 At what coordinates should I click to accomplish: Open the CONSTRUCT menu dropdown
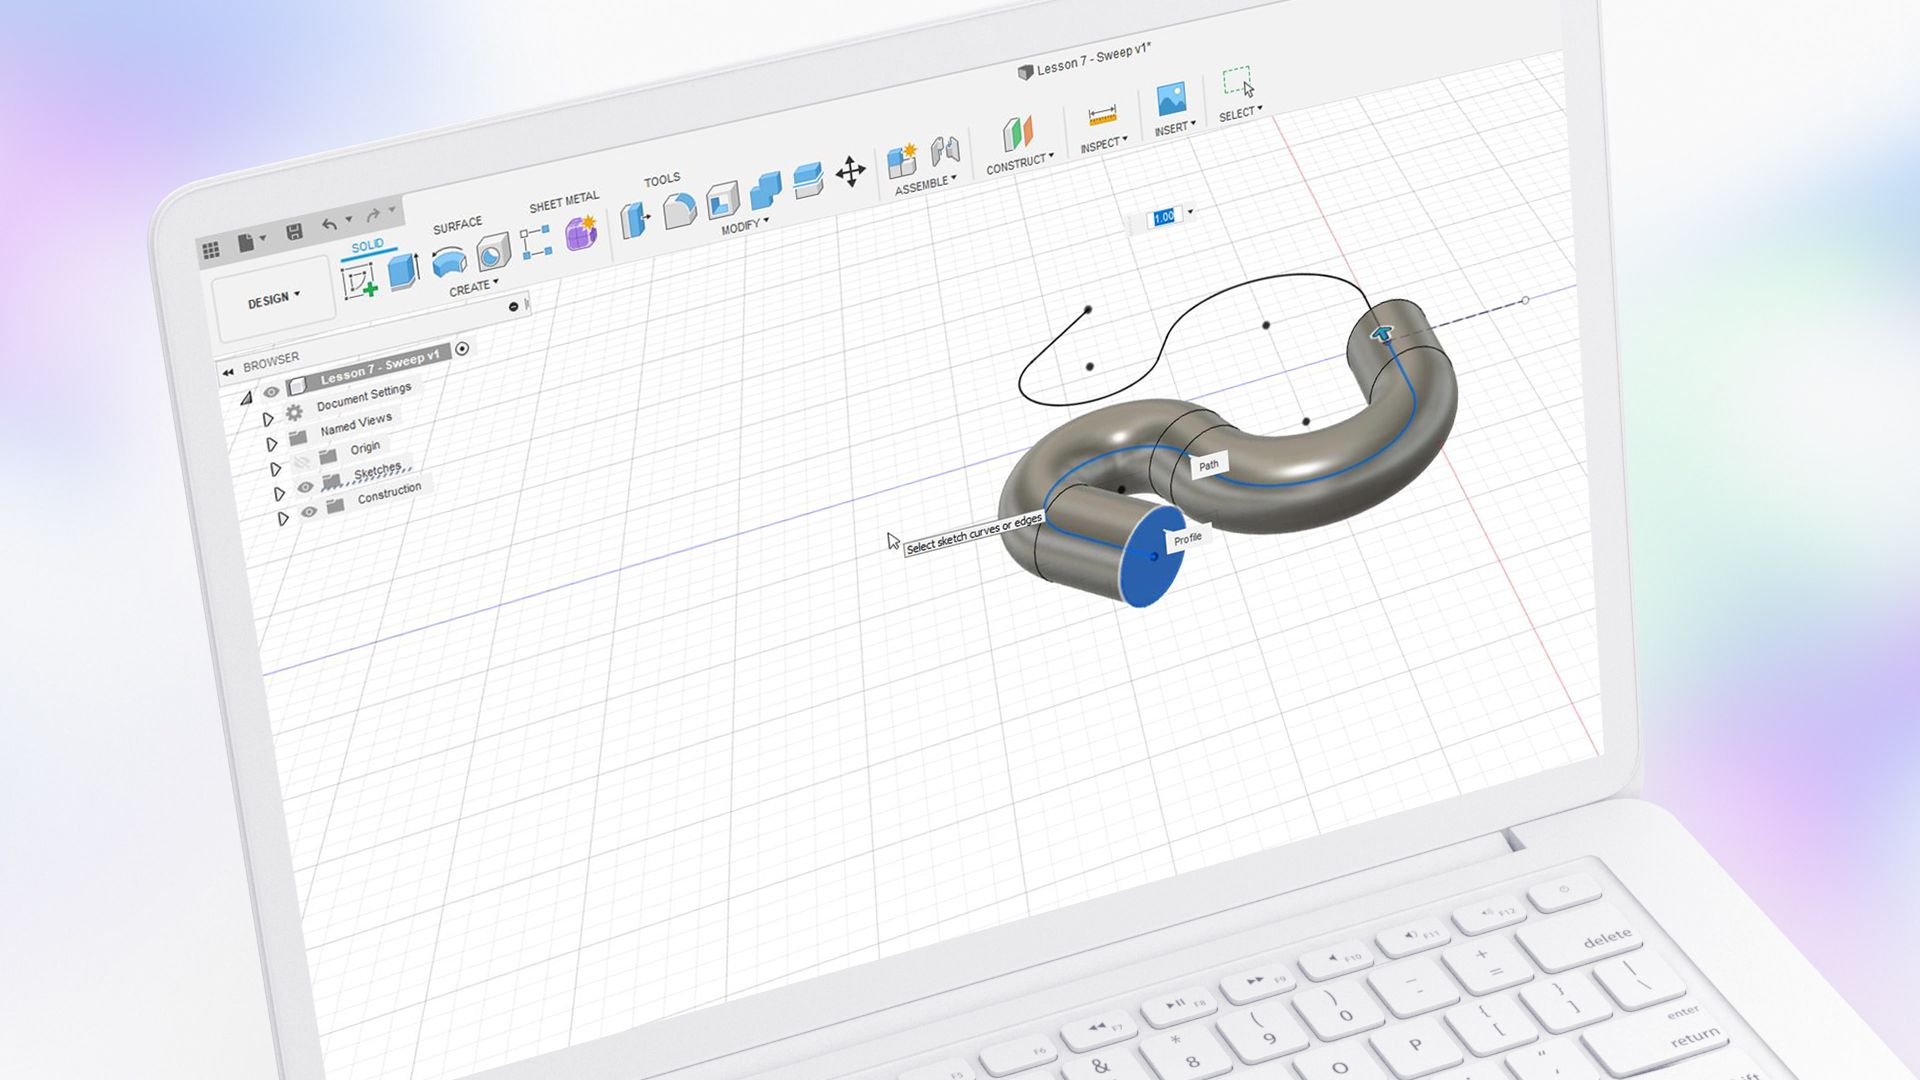tap(1019, 164)
